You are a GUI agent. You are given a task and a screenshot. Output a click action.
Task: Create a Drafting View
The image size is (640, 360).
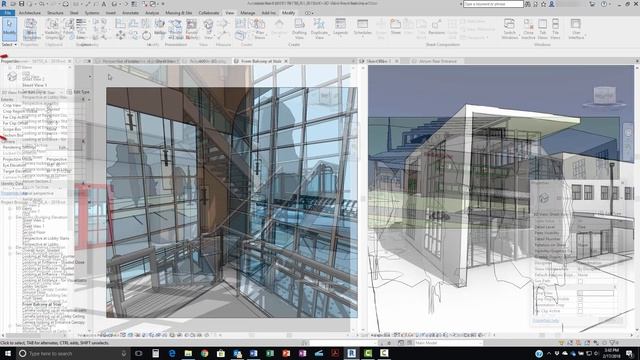299,29
